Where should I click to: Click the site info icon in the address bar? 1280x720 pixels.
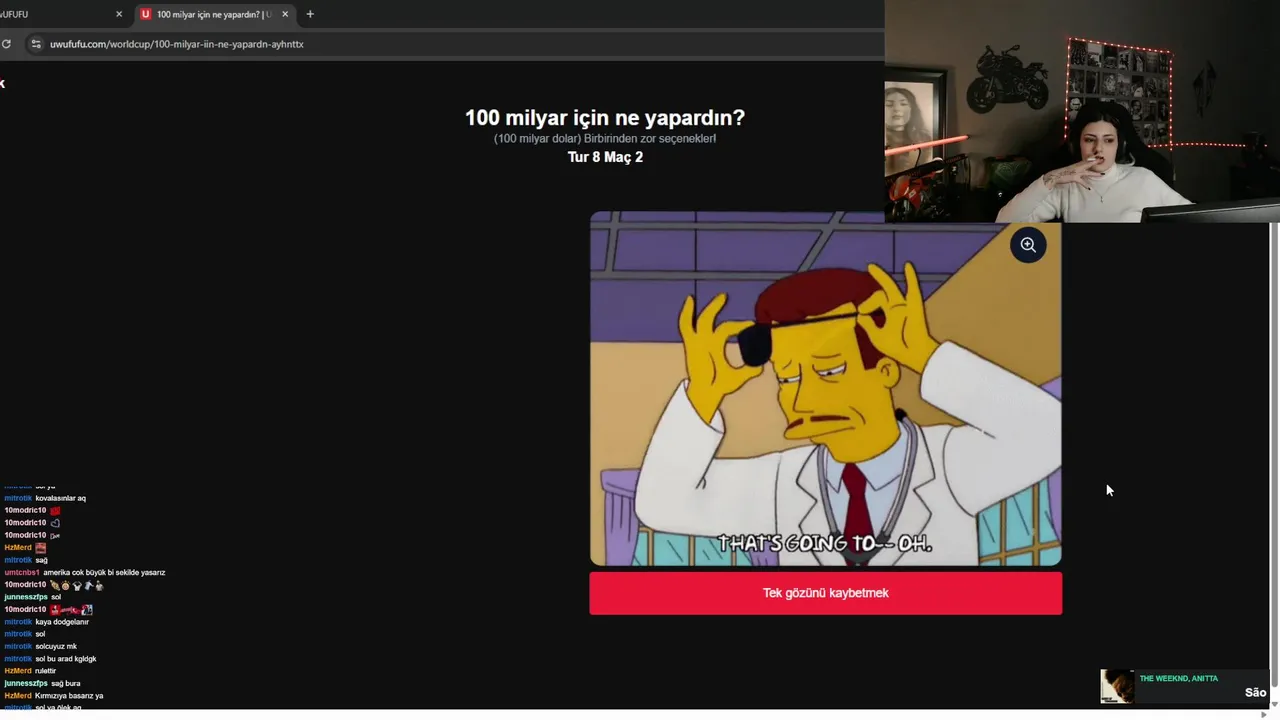[36, 44]
